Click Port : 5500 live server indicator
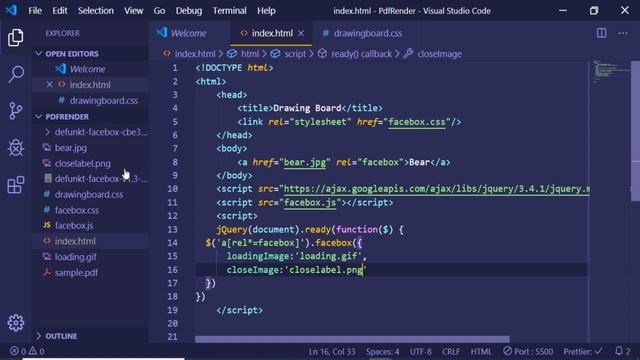The height and width of the screenshot is (360, 640). tap(528, 351)
